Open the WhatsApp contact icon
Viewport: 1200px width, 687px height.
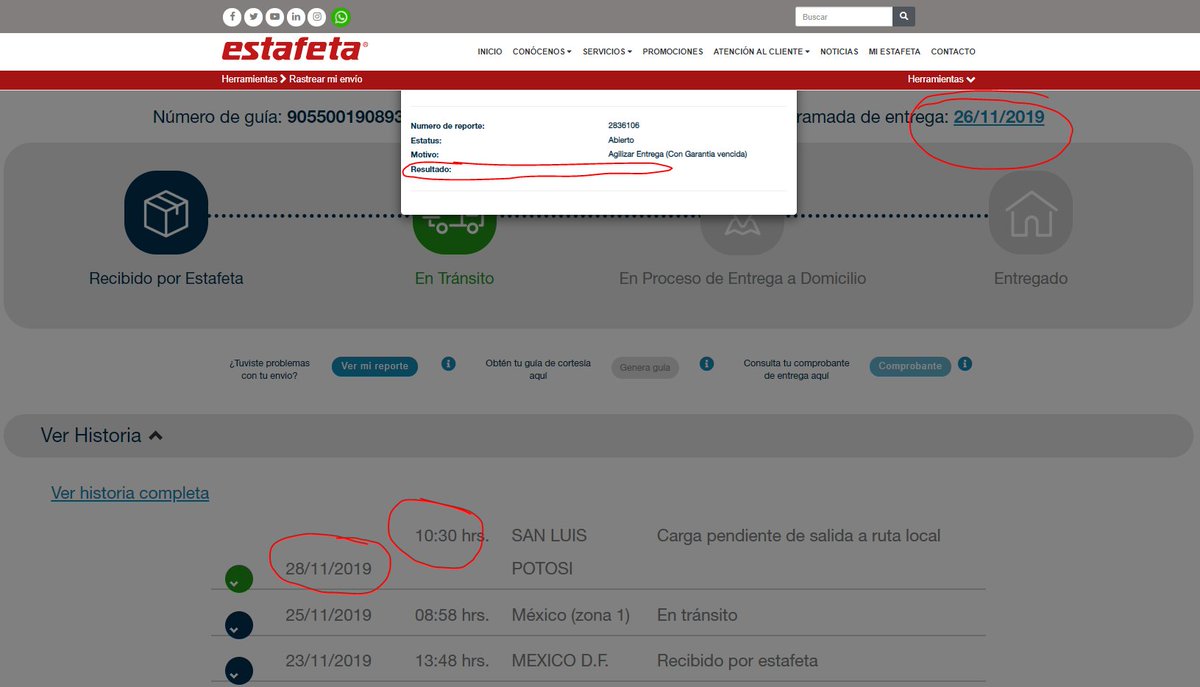tap(342, 17)
